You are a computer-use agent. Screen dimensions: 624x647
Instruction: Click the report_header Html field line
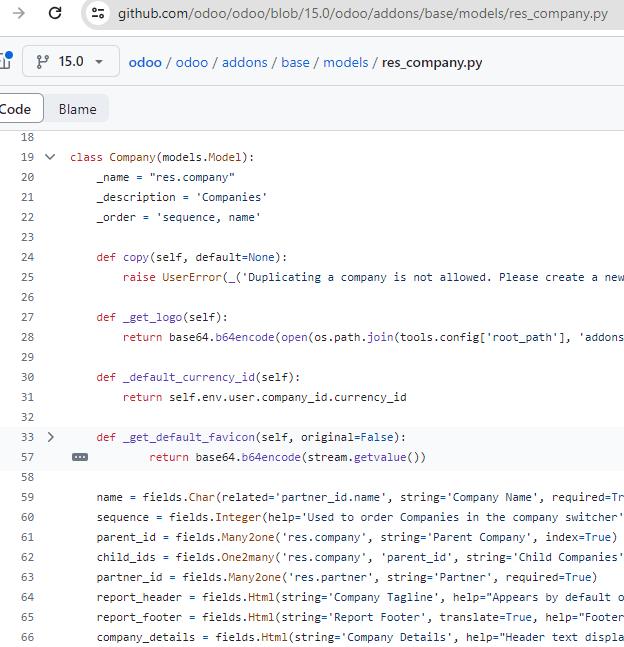(360, 597)
